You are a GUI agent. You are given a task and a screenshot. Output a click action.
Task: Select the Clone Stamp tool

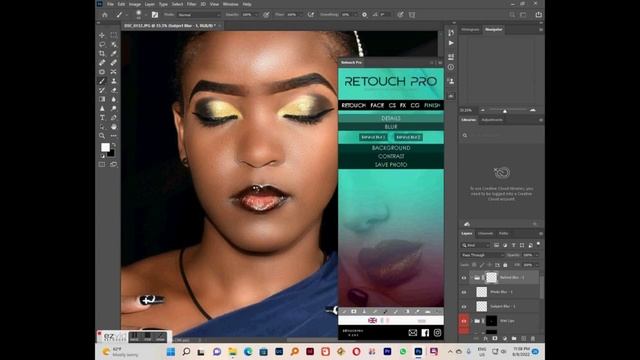[x=113, y=81]
